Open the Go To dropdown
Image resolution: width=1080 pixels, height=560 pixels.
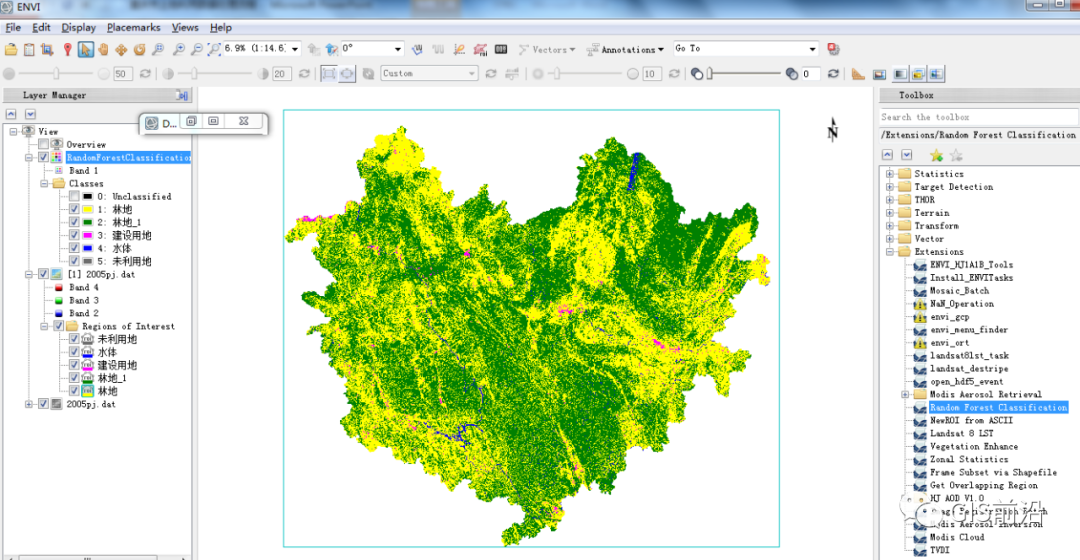click(x=745, y=48)
